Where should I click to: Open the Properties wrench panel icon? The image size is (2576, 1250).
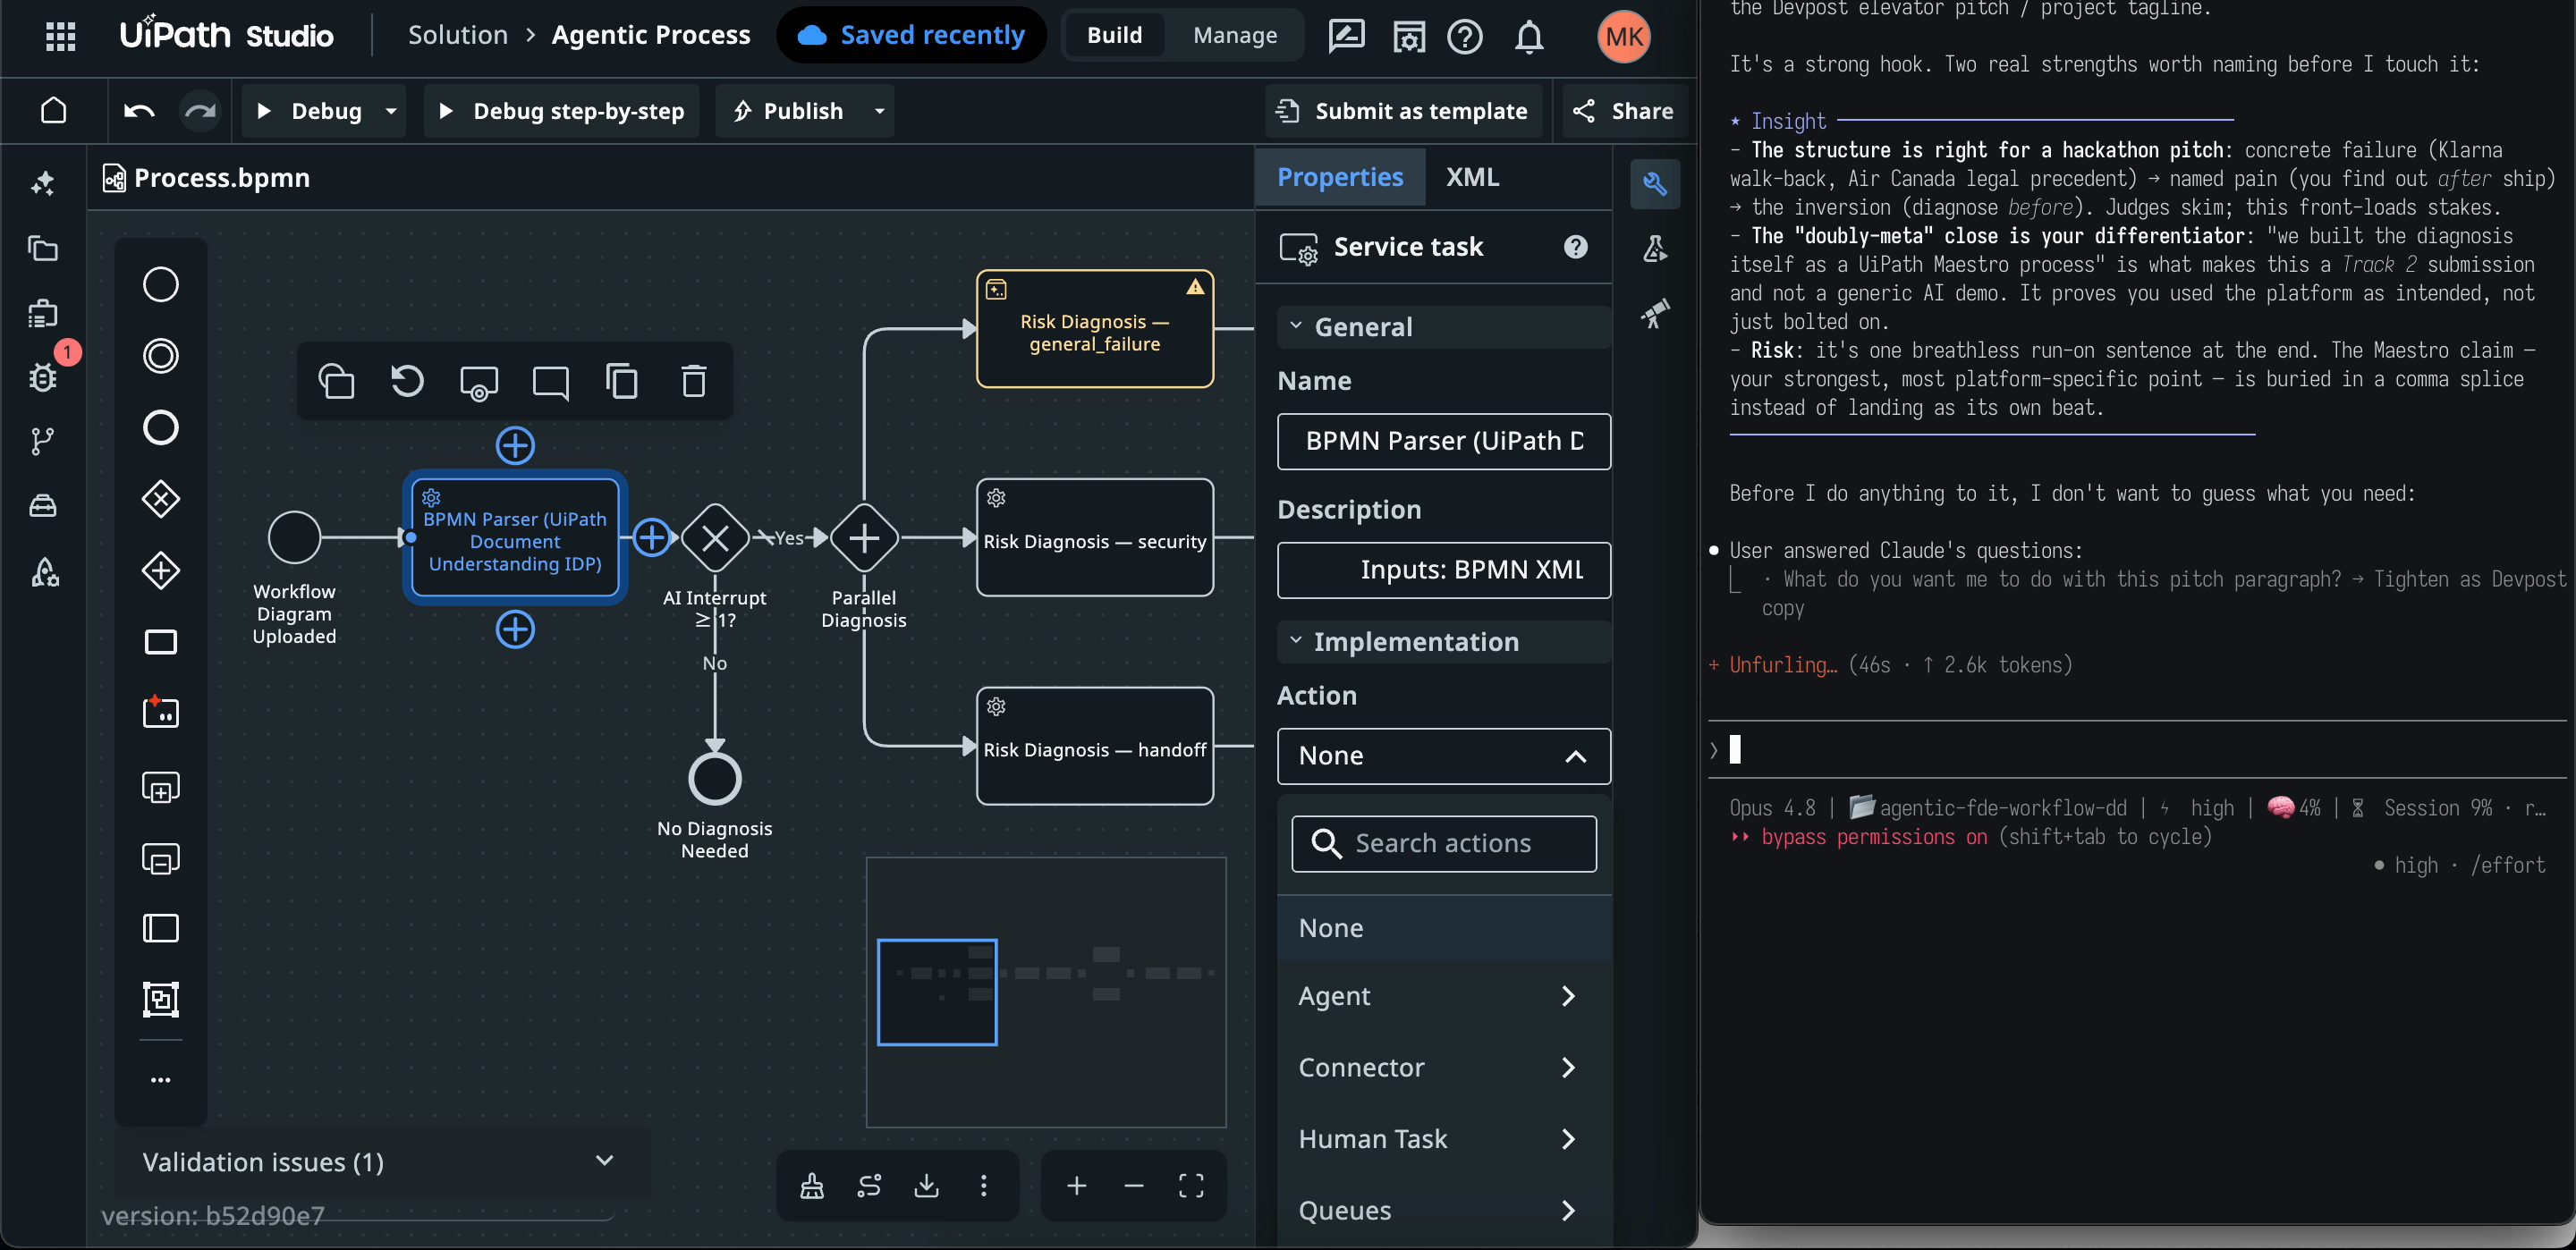click(x=1655, y=184)
